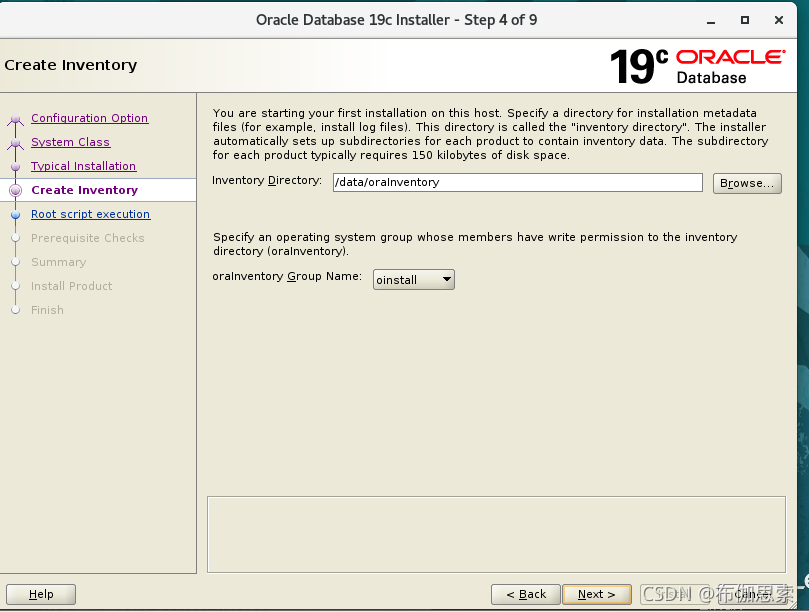Click the Inventory Directory label
Screen dimensions: 809x612
(x=267, y=181)
